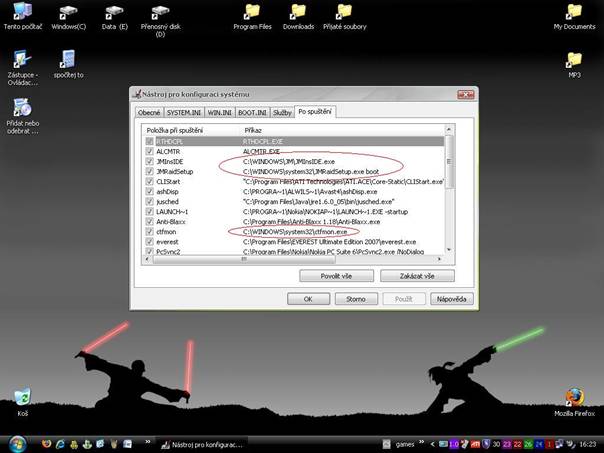
Task: Switch to the Služby tab
Action: tap(282, 112)
